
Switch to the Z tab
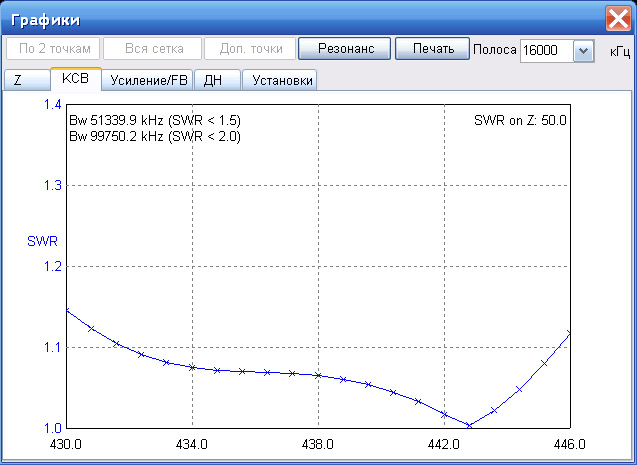(18, 81)
